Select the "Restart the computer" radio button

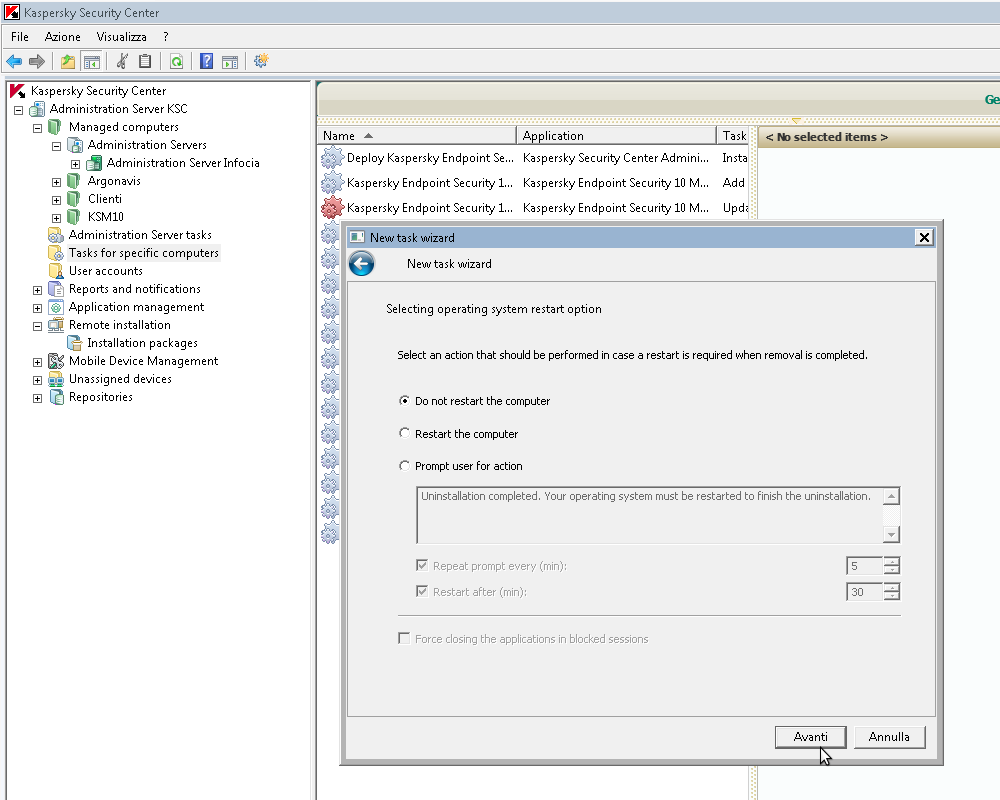(404, 433)
